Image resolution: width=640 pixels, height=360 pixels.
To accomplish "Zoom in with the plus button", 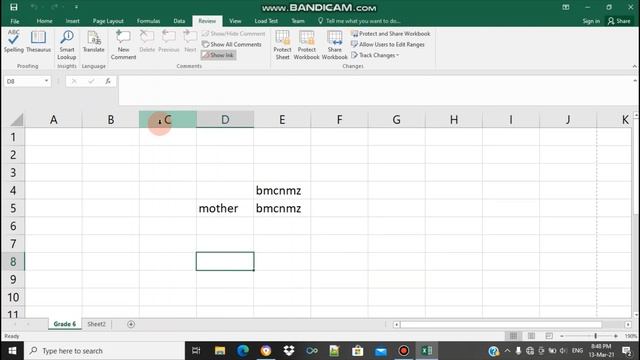I will click(x=616, y=336).
